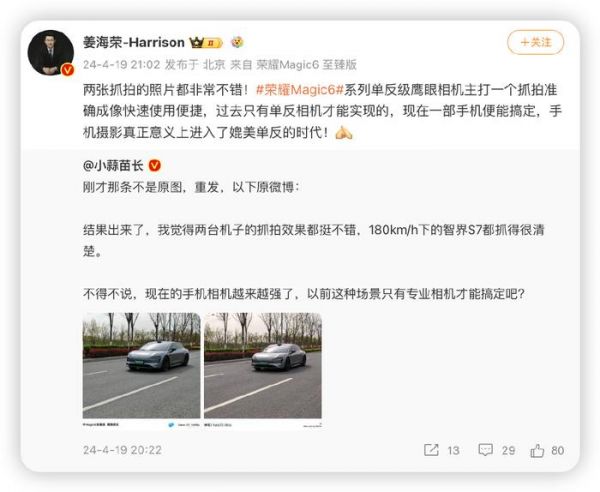600x492 pixels.
Task: Open the profile avatar photo
Action: [x=51, y=52]
